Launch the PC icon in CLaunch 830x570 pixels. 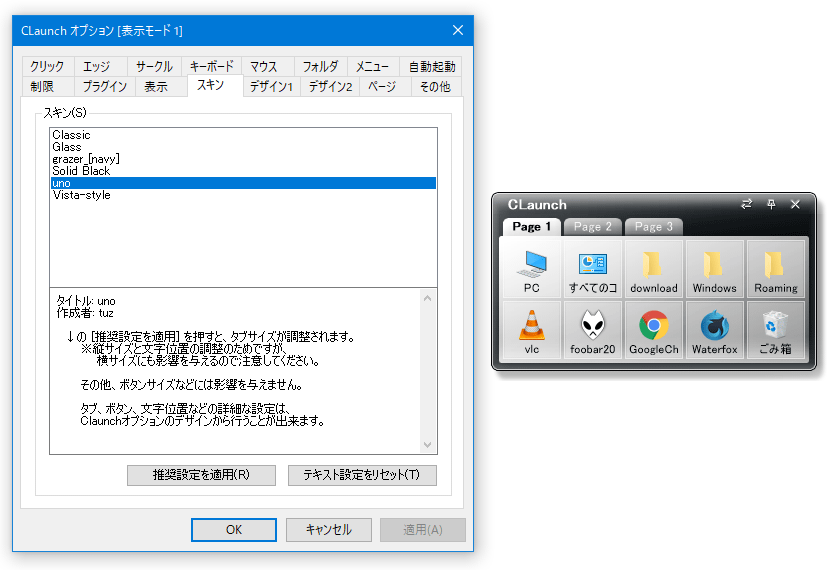coord(531,268)
